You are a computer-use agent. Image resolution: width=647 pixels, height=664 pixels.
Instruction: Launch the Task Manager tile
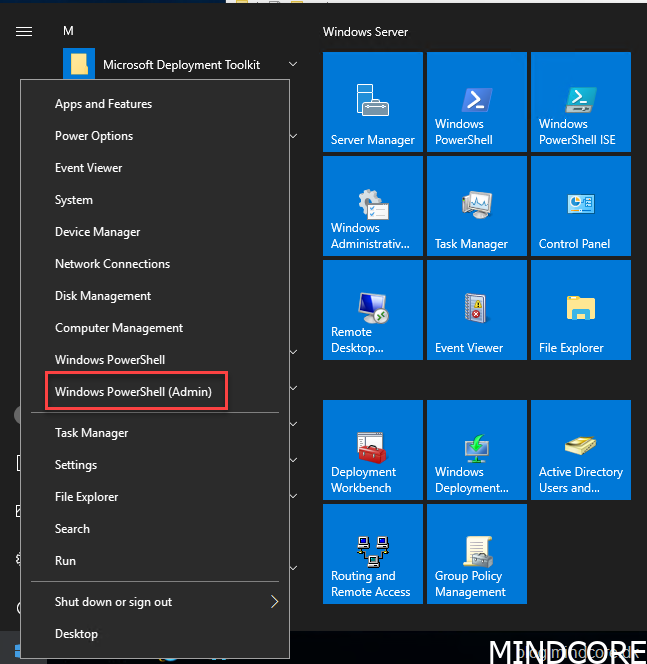click(x=477, y=206)
